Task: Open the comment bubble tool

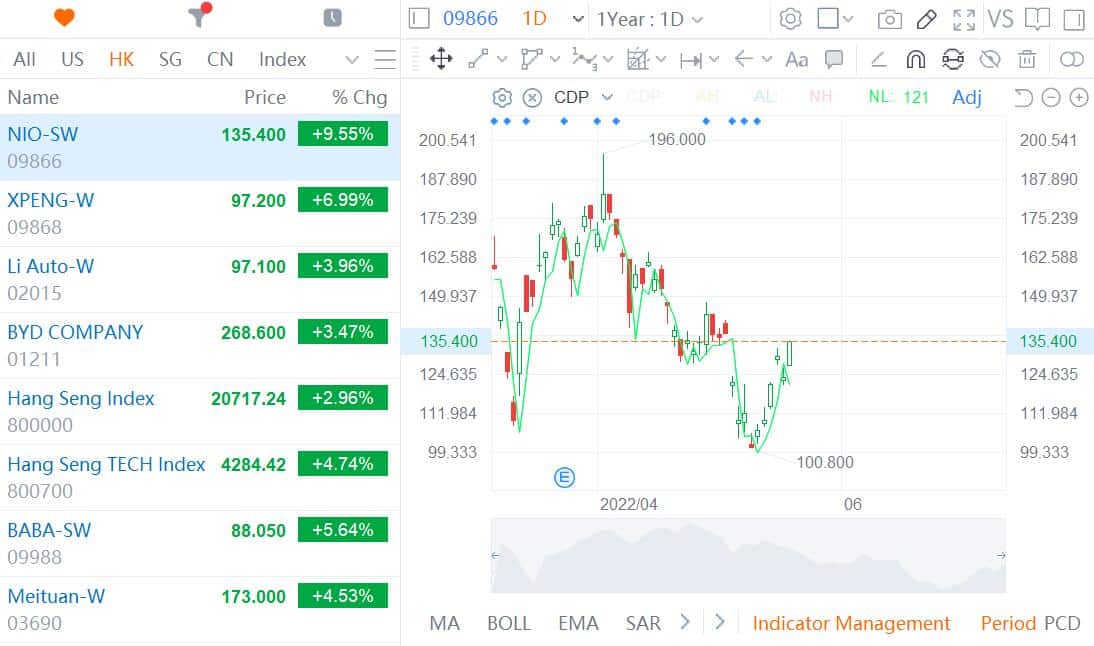Action: (834, 60)
